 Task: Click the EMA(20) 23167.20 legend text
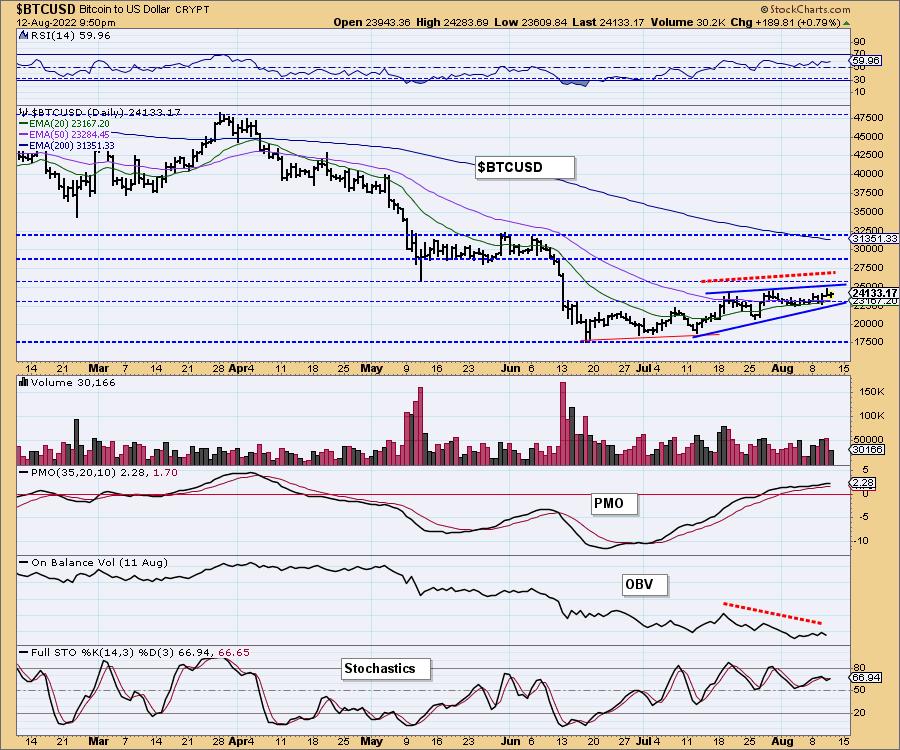pos(69,123)
